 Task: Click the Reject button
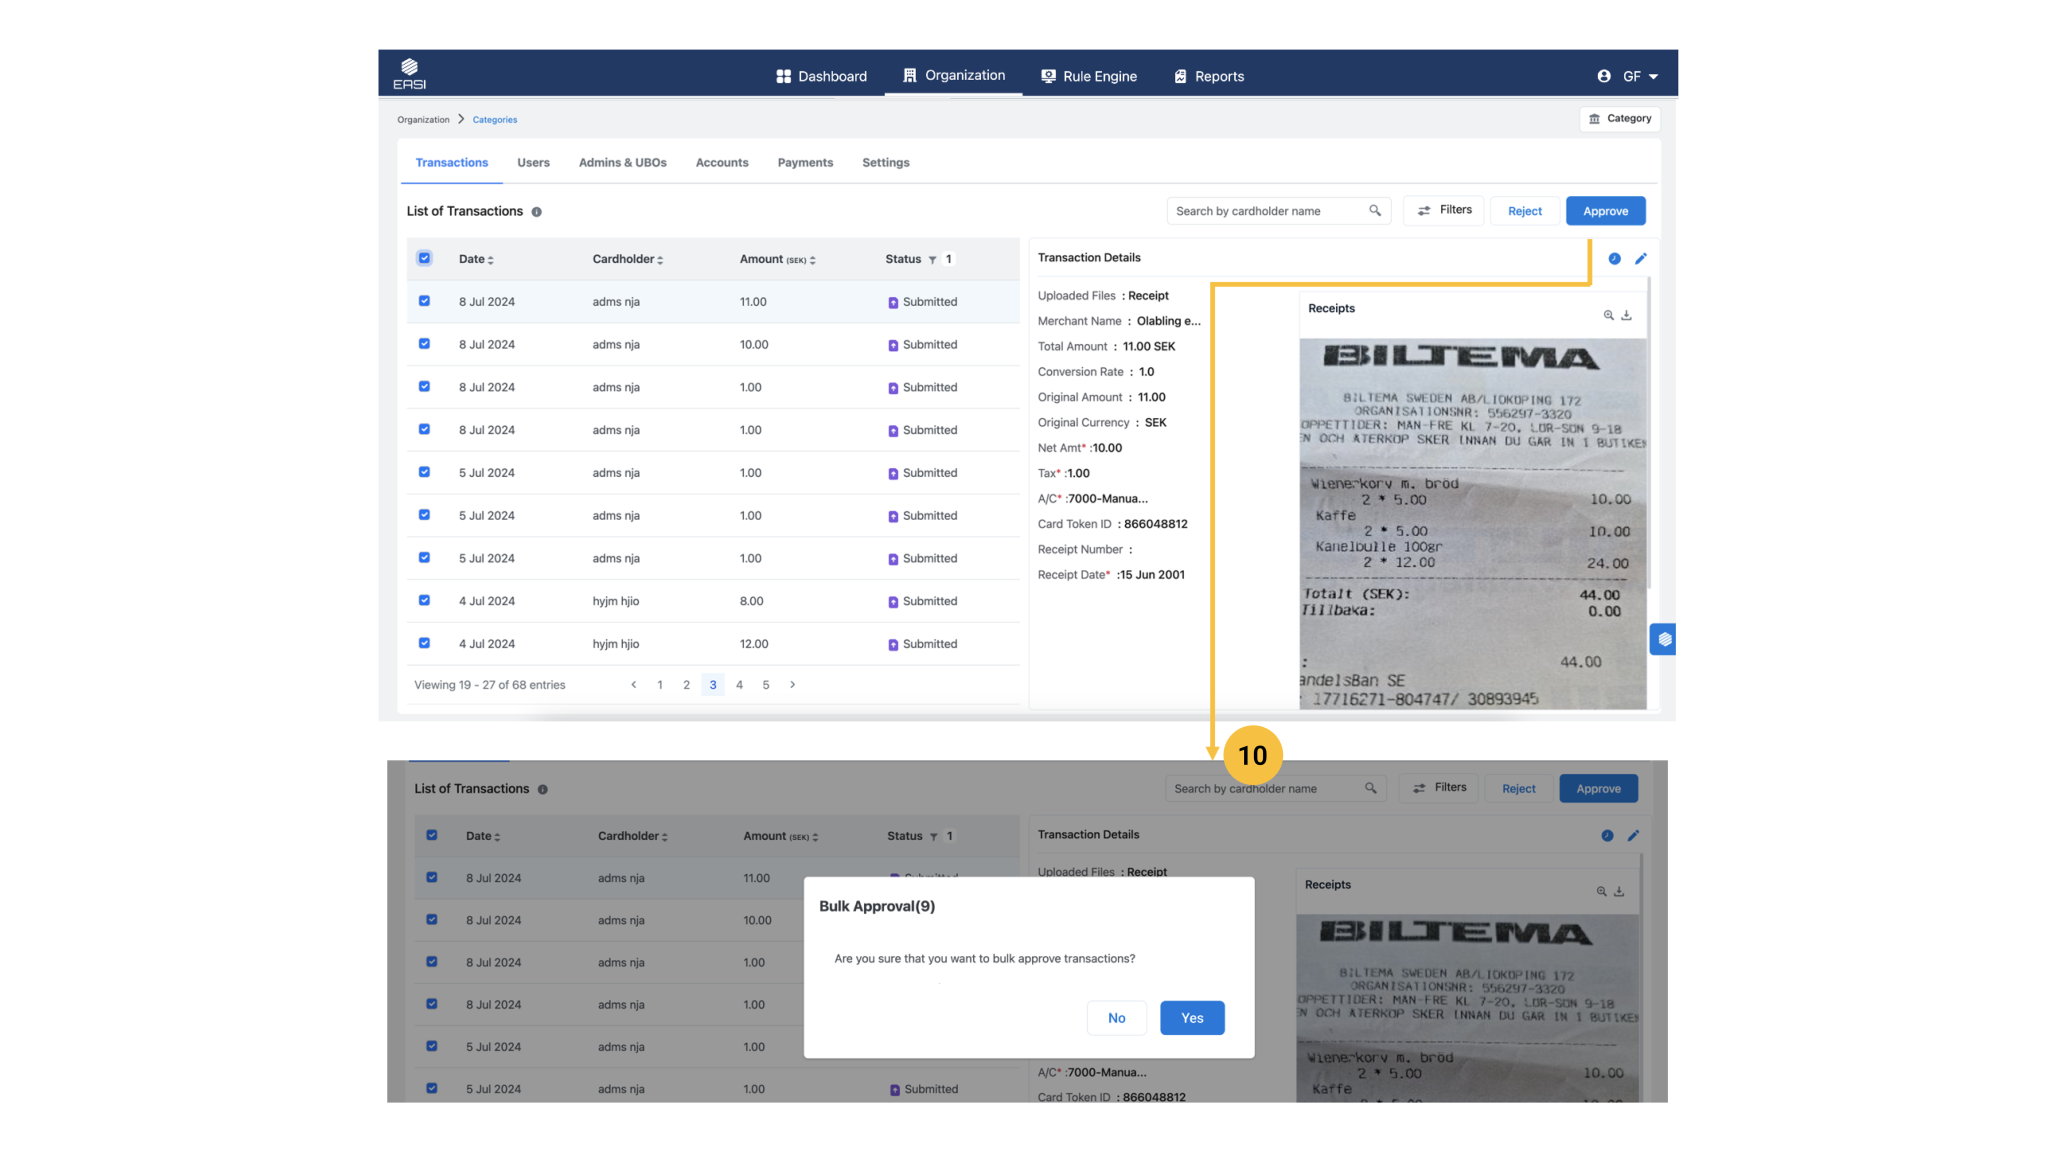tap(1524, 211)
